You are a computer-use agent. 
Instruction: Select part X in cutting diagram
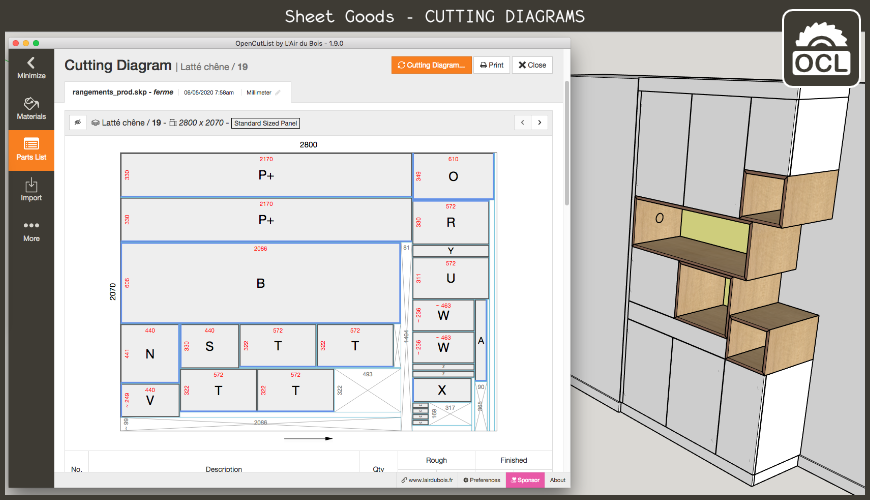pos(442,390)
